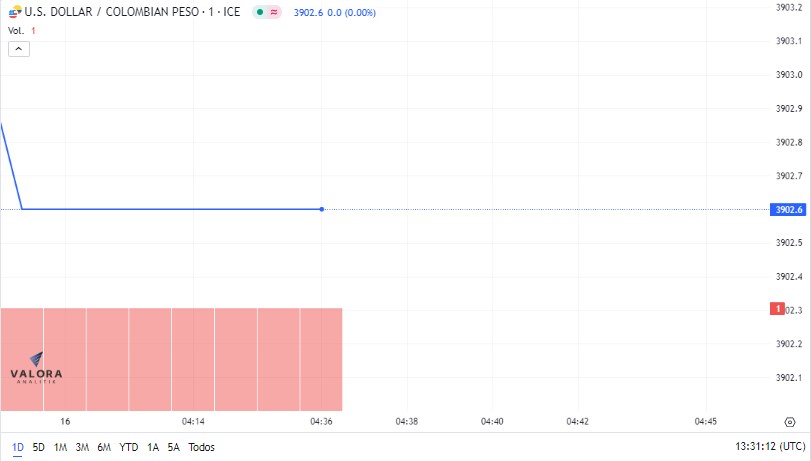The height and width of the screenshot is (461, 811).
Task: Click the chart settings gear icon
Action: [789, 422]
